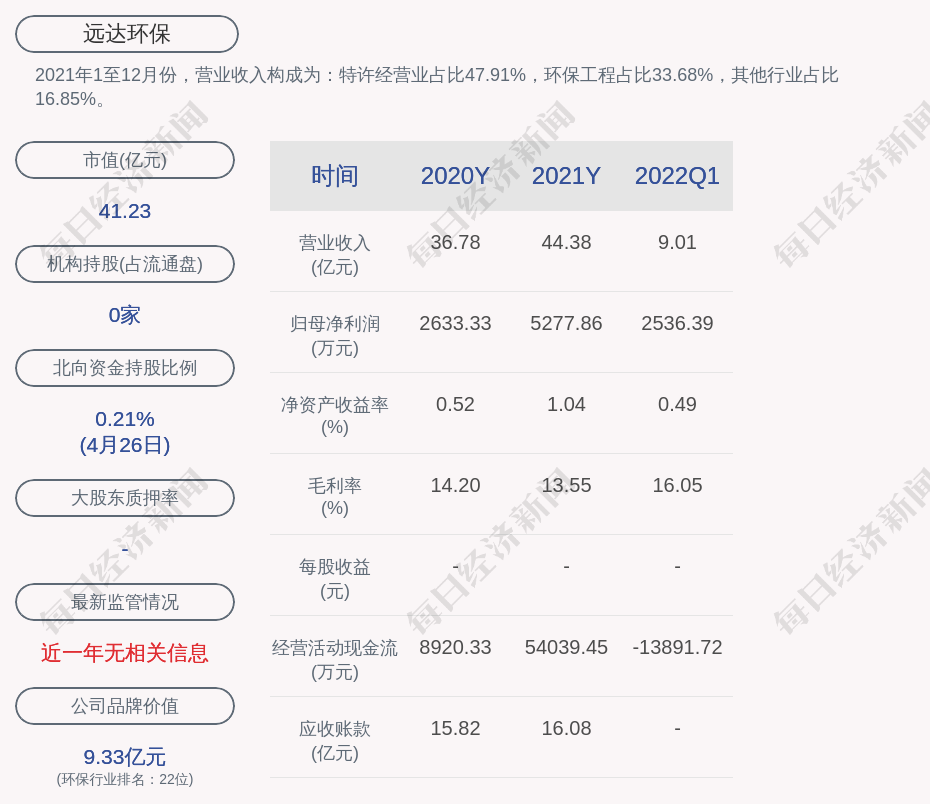Click market value 41.23
930x804 pixels.
tap(125, 211)
